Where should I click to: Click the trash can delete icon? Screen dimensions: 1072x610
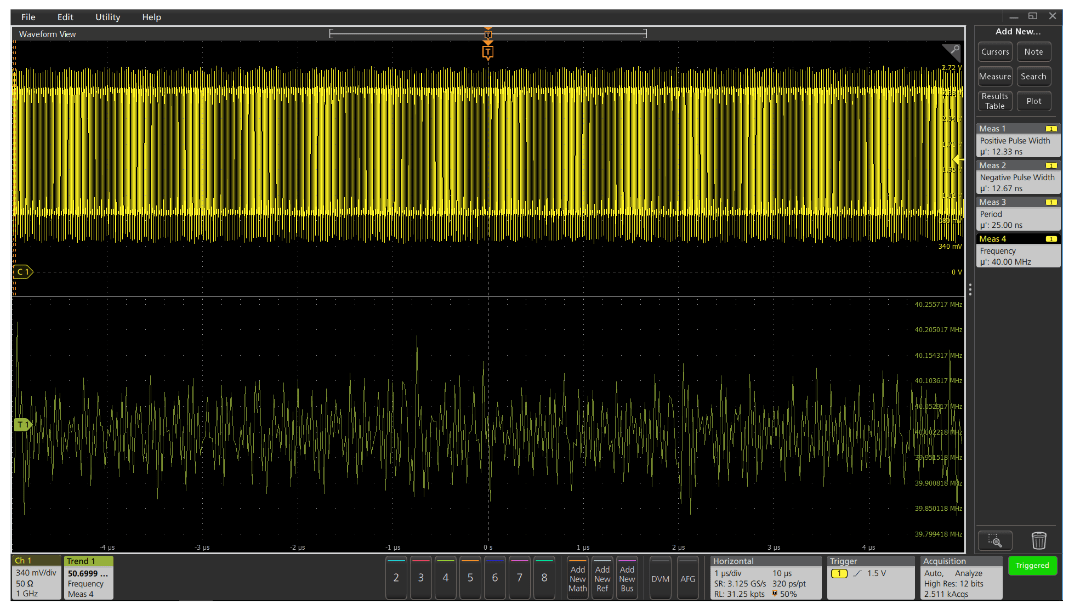pos(1039,541)
